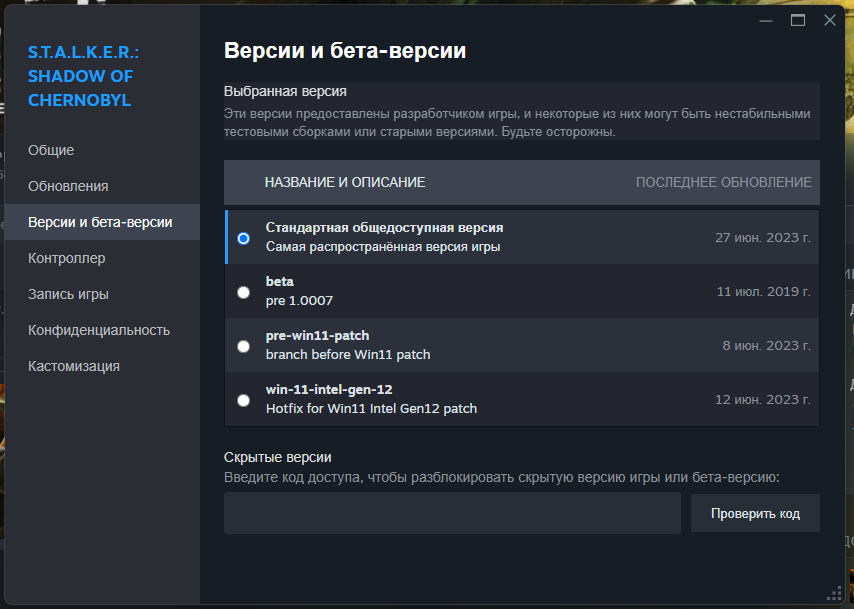
Task: Select the standard public version radio button
Action: click(243, 238)
